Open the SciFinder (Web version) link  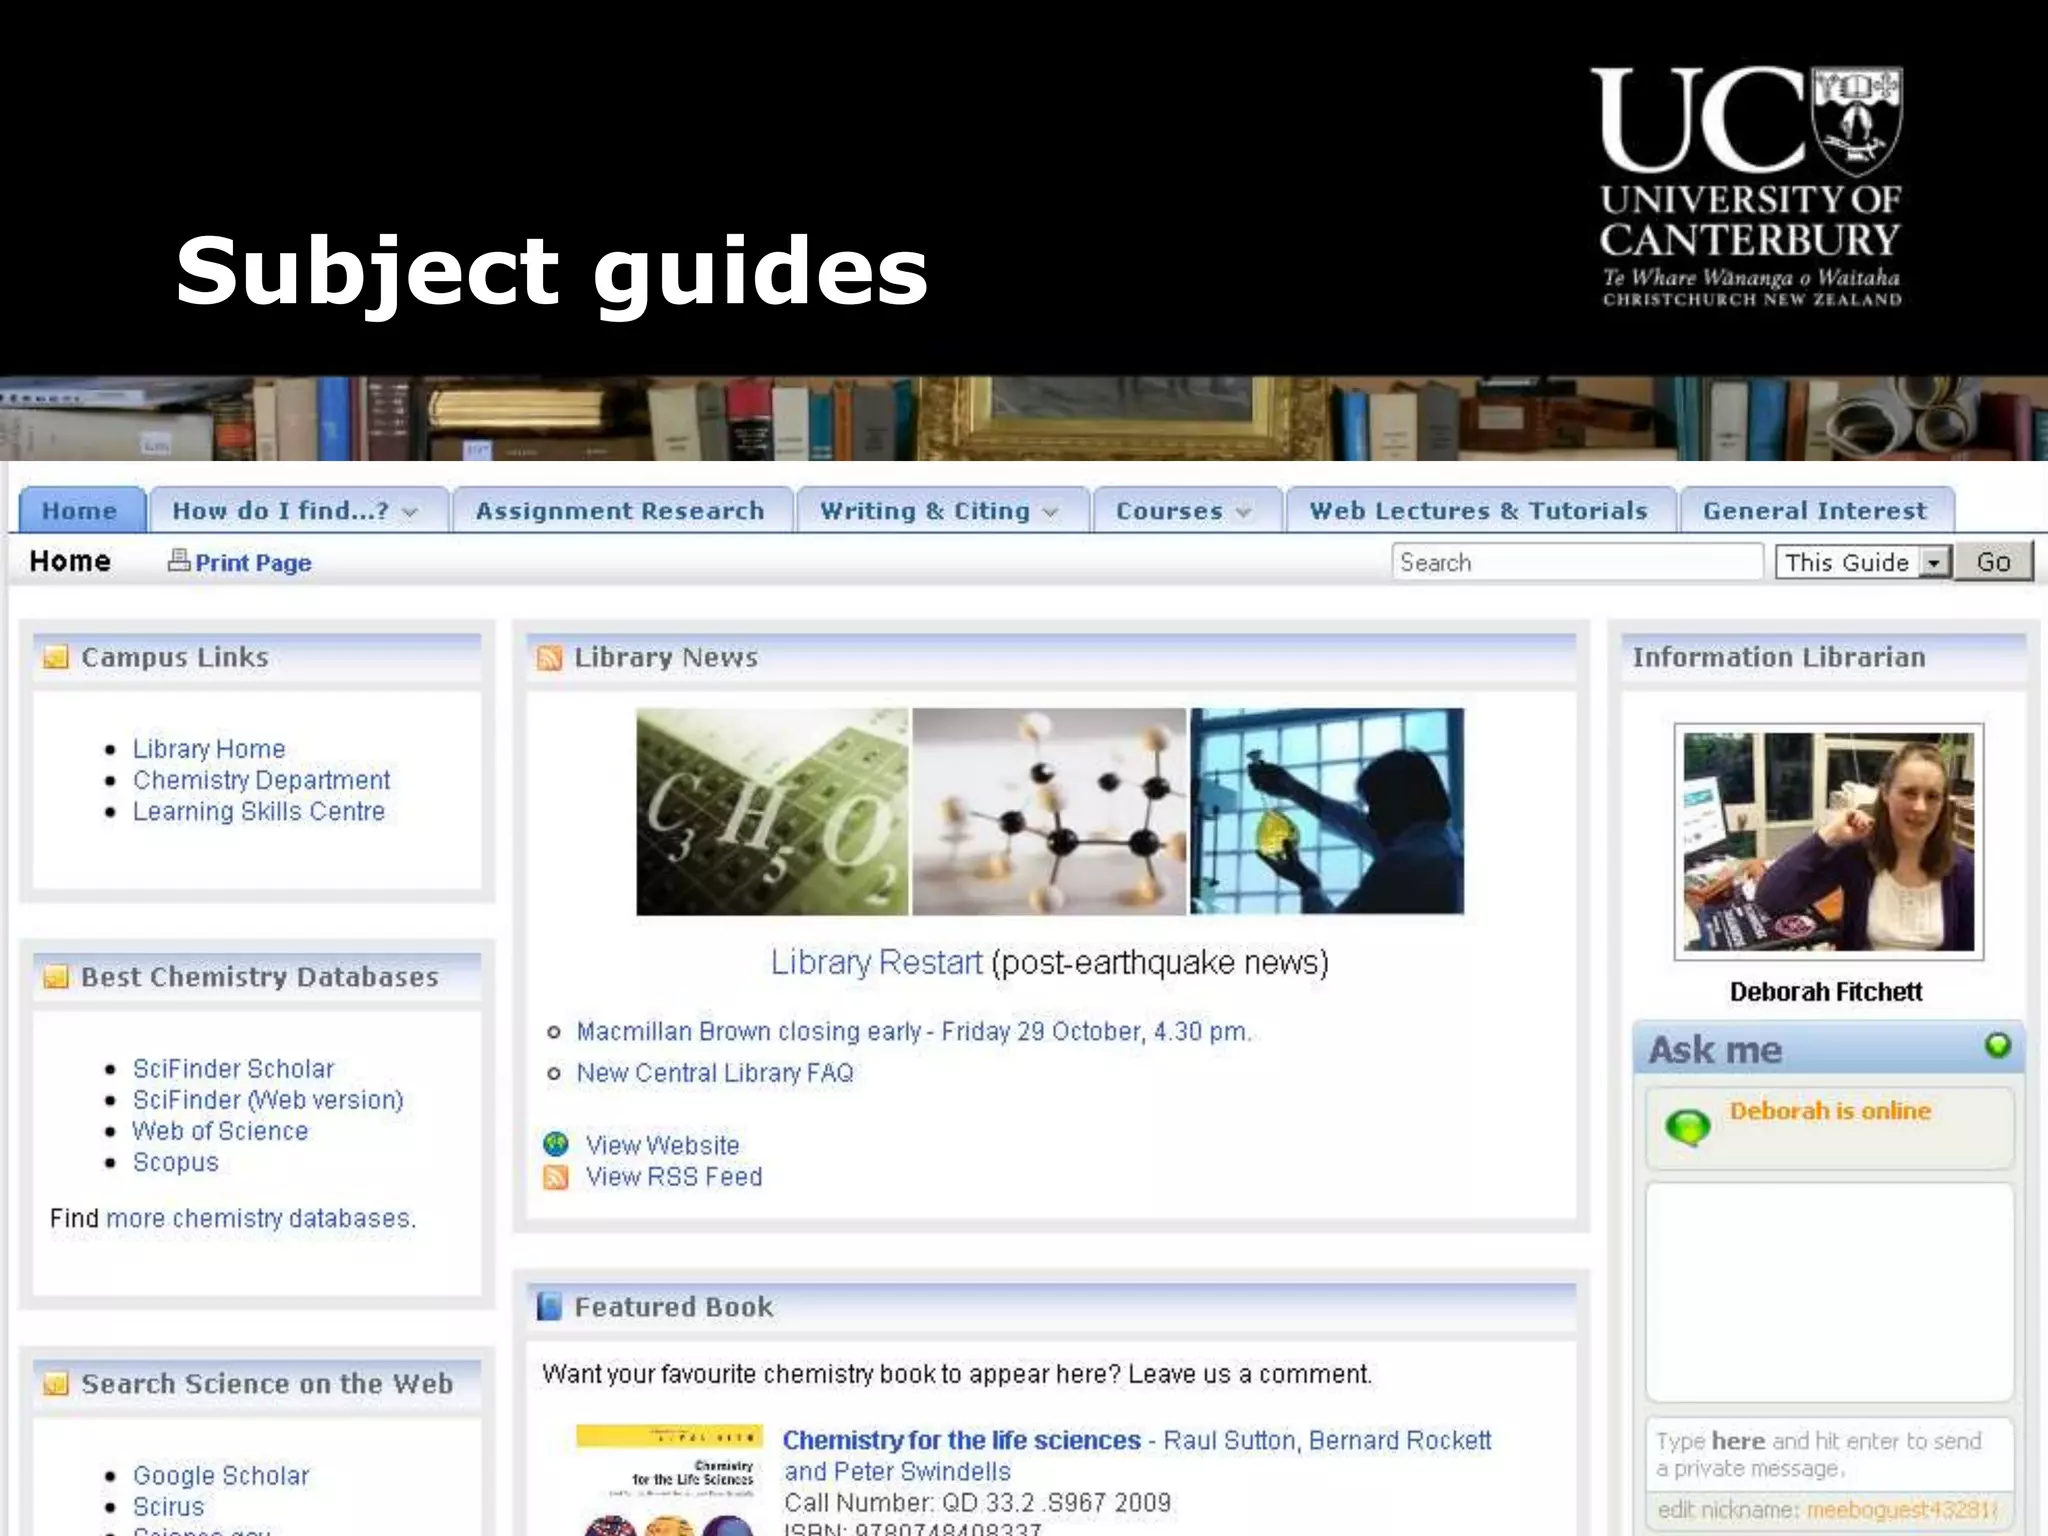pos(268,1100)
